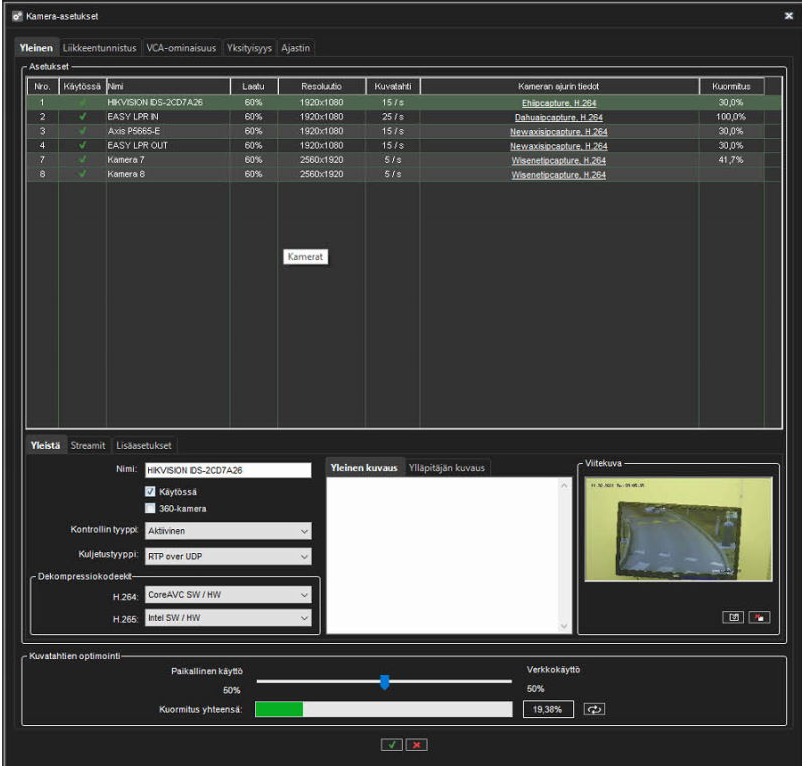Image resolution: width=802 pixels, height=767 pixels.
Task: Cancel with the red X button
Action: [x=413, y=746]
